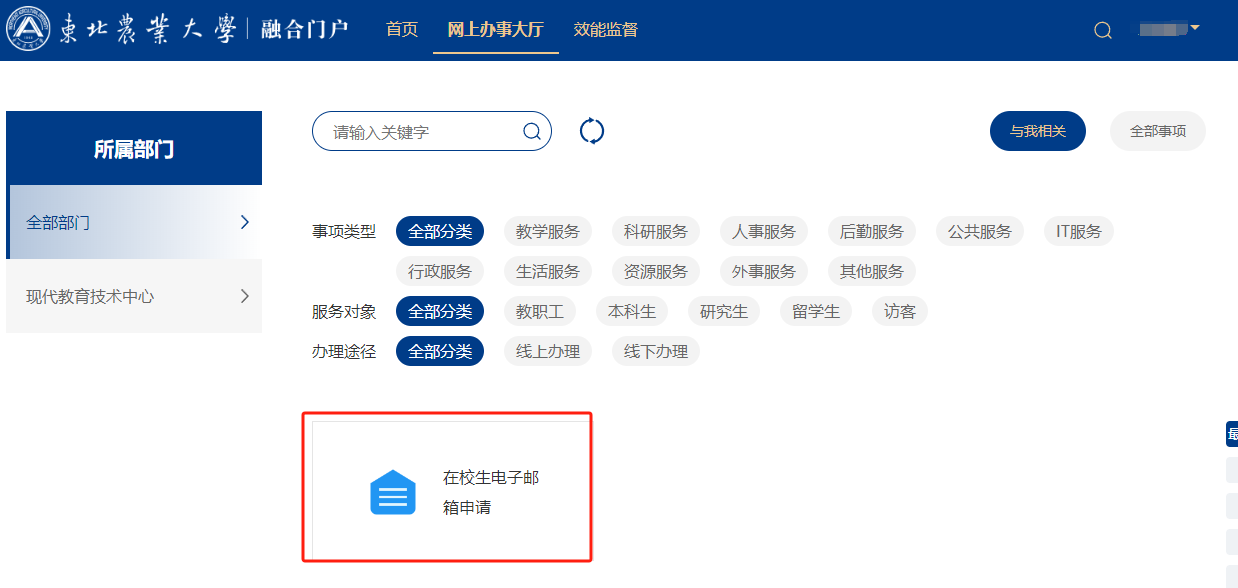Screen dimensions: 1238x588
Task: Click the magnifier inside keyword search box
Action: tap(532, 131)
